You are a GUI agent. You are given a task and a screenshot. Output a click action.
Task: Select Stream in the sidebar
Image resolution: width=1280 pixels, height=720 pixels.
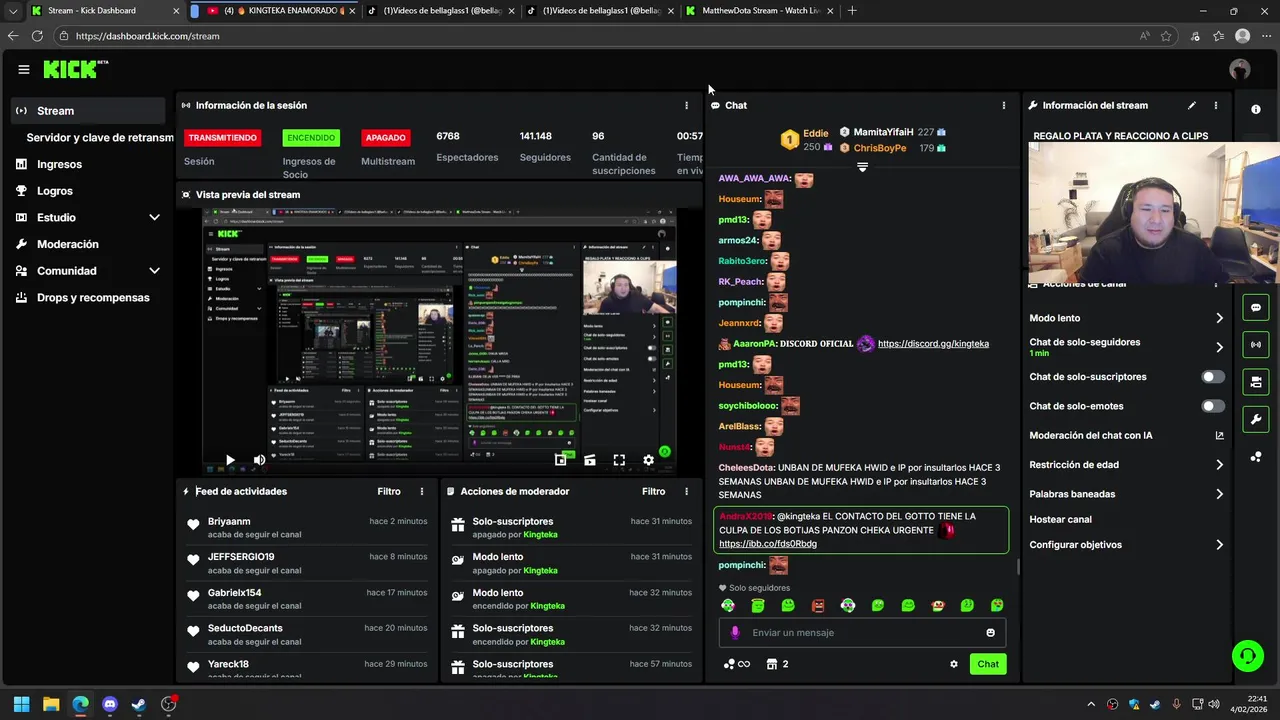point(88,111)
